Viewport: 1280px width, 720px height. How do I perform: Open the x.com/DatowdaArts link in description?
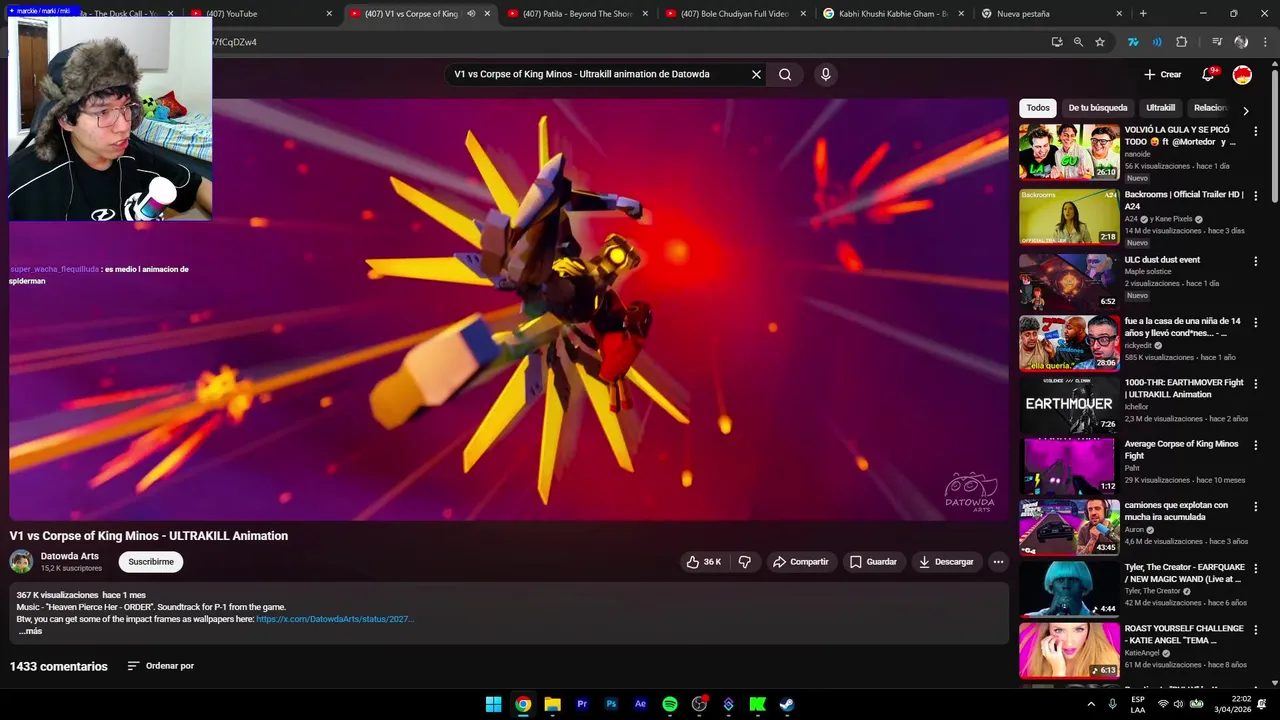pos(335,619)
